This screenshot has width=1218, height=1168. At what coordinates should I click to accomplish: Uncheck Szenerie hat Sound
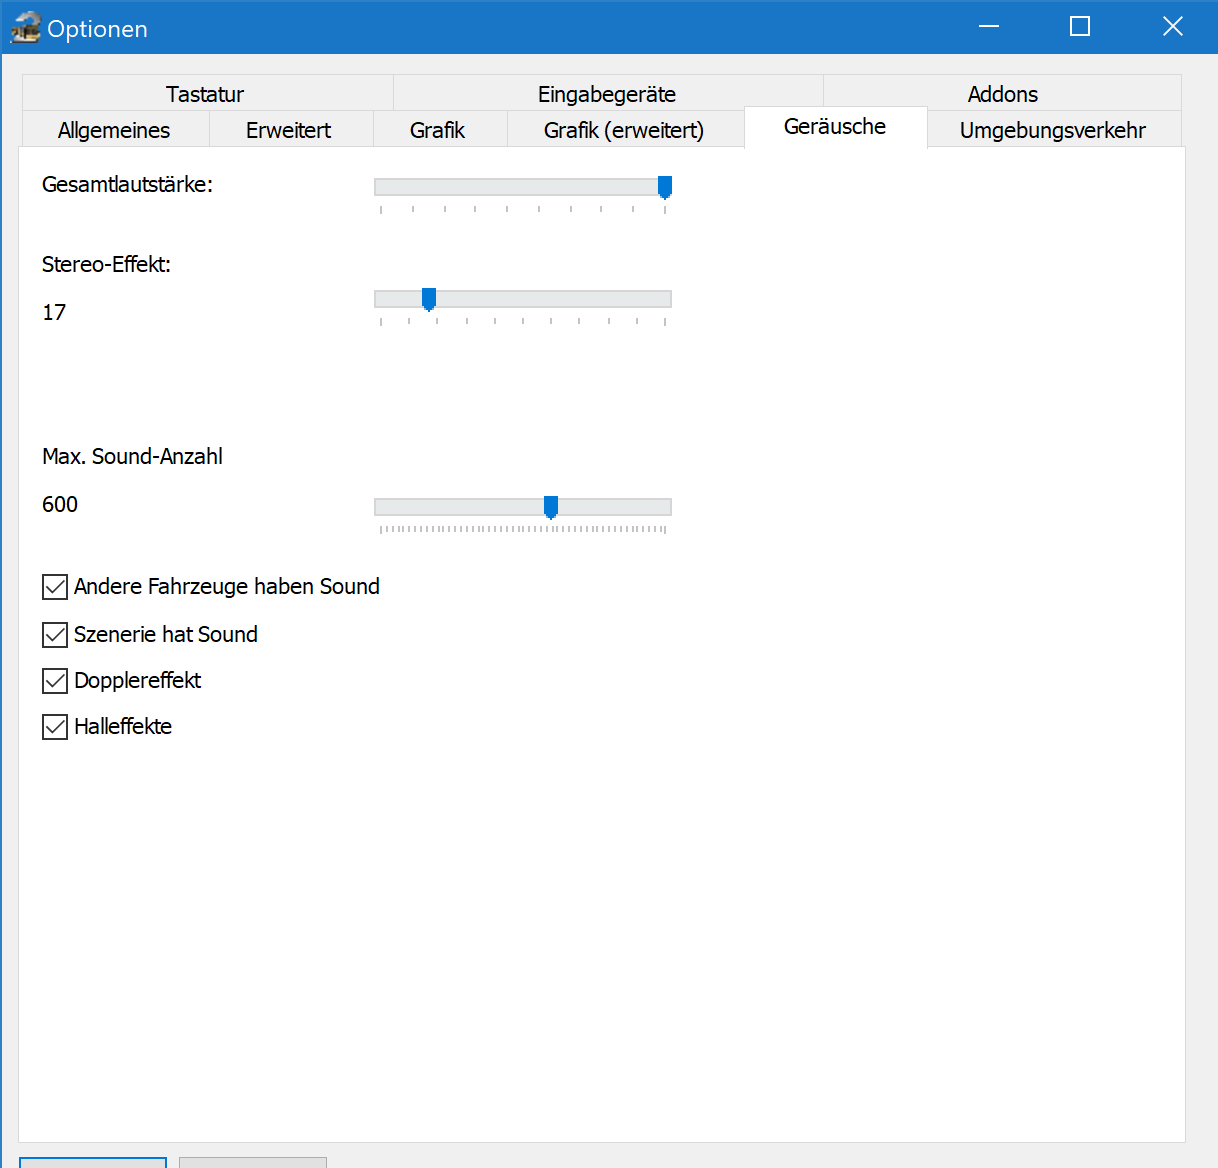[x=55, y=635]
